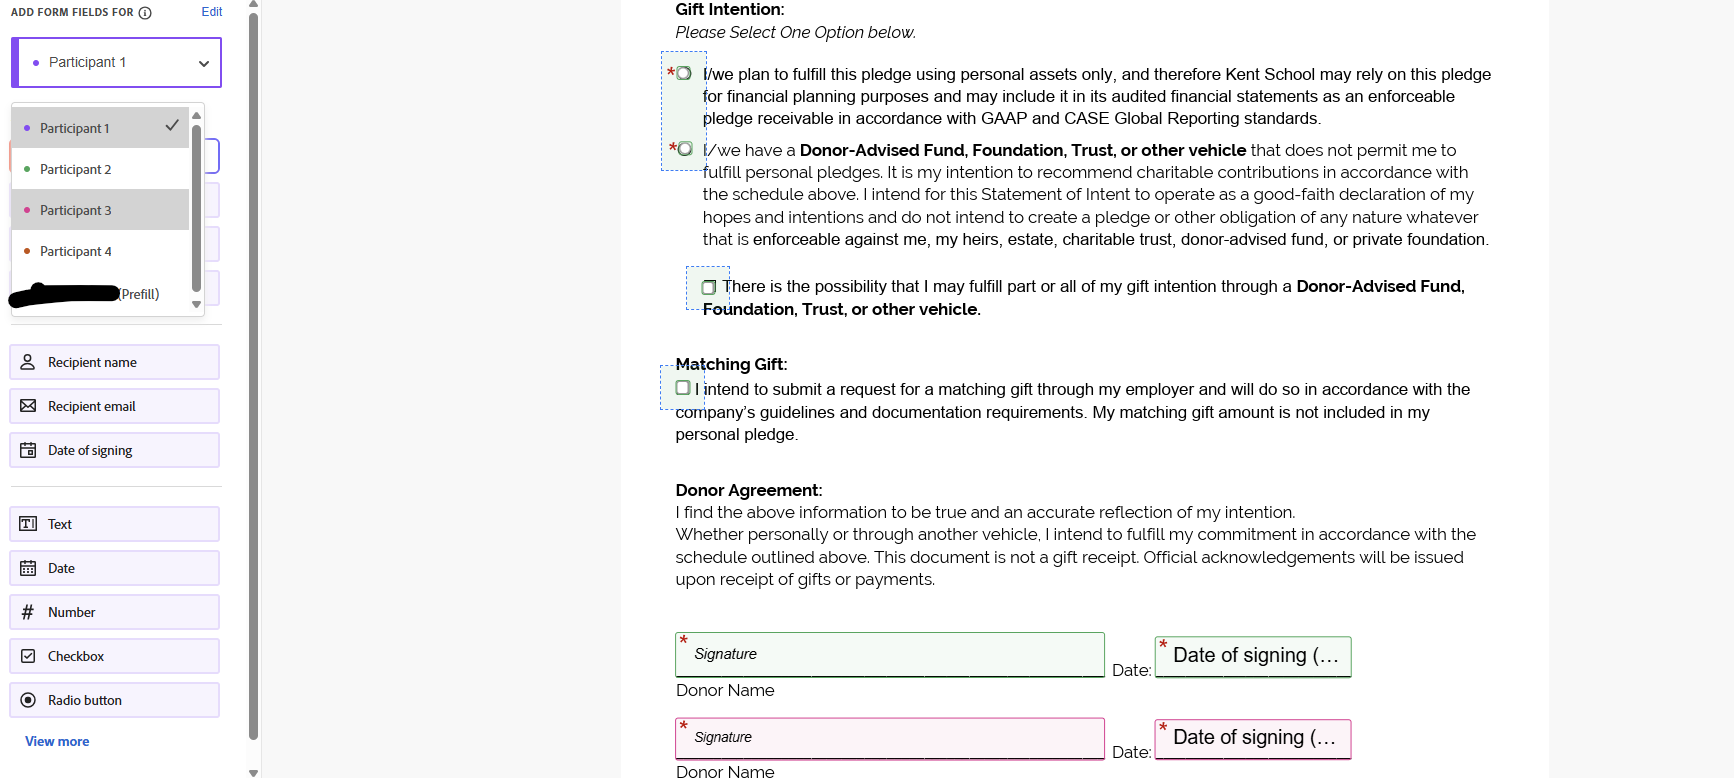Click the info icon beside Add Form Fields For
This screenshot has width=1734, height=778.
[145, 13]
